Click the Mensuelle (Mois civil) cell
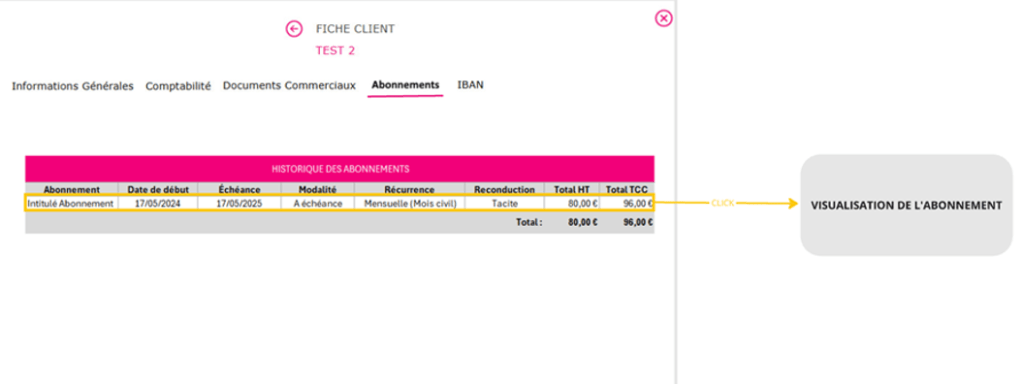This screenshot has height=384, width=1024. point(409,203)
